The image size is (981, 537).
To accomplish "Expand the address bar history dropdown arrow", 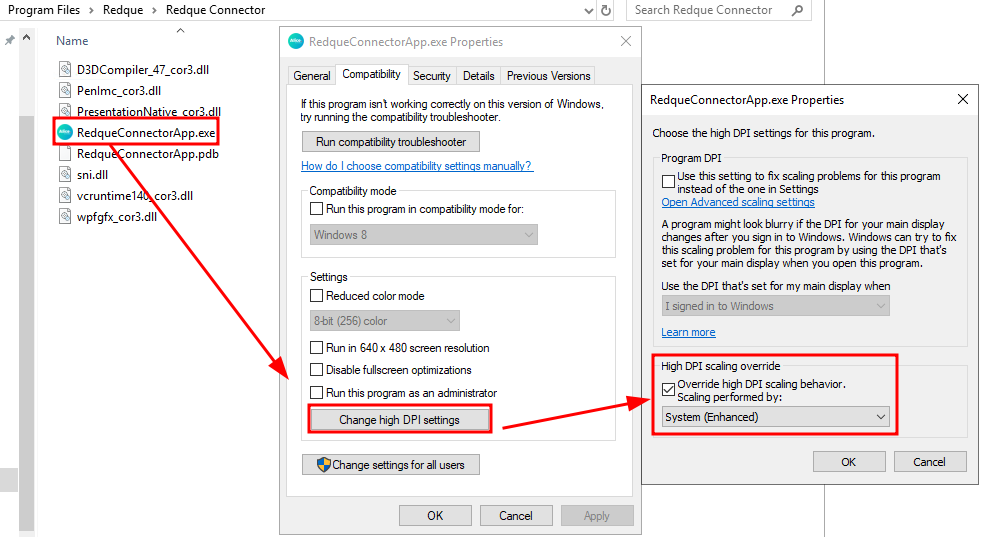I will (x=587, y=10).
